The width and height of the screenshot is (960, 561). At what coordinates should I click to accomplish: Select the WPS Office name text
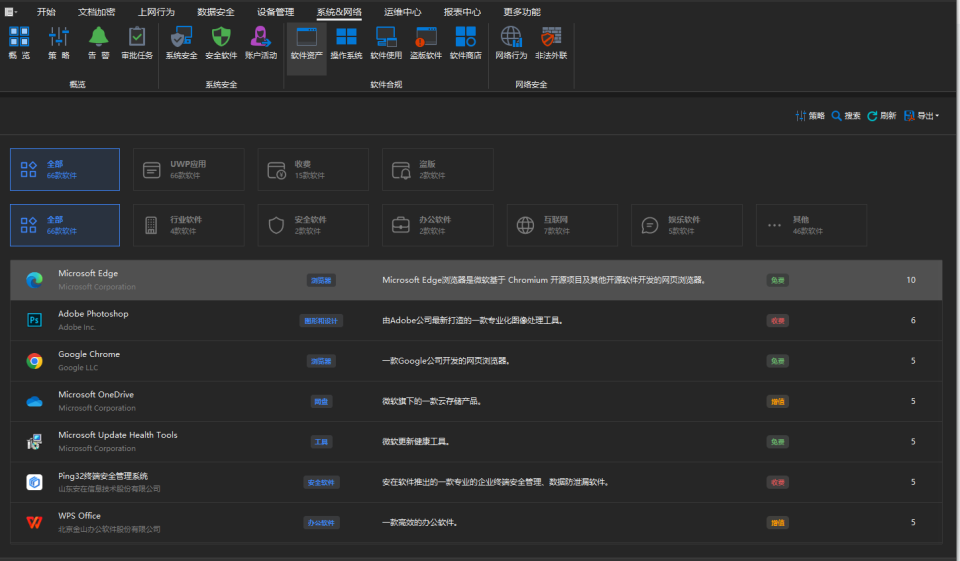[x=79, y=516]
